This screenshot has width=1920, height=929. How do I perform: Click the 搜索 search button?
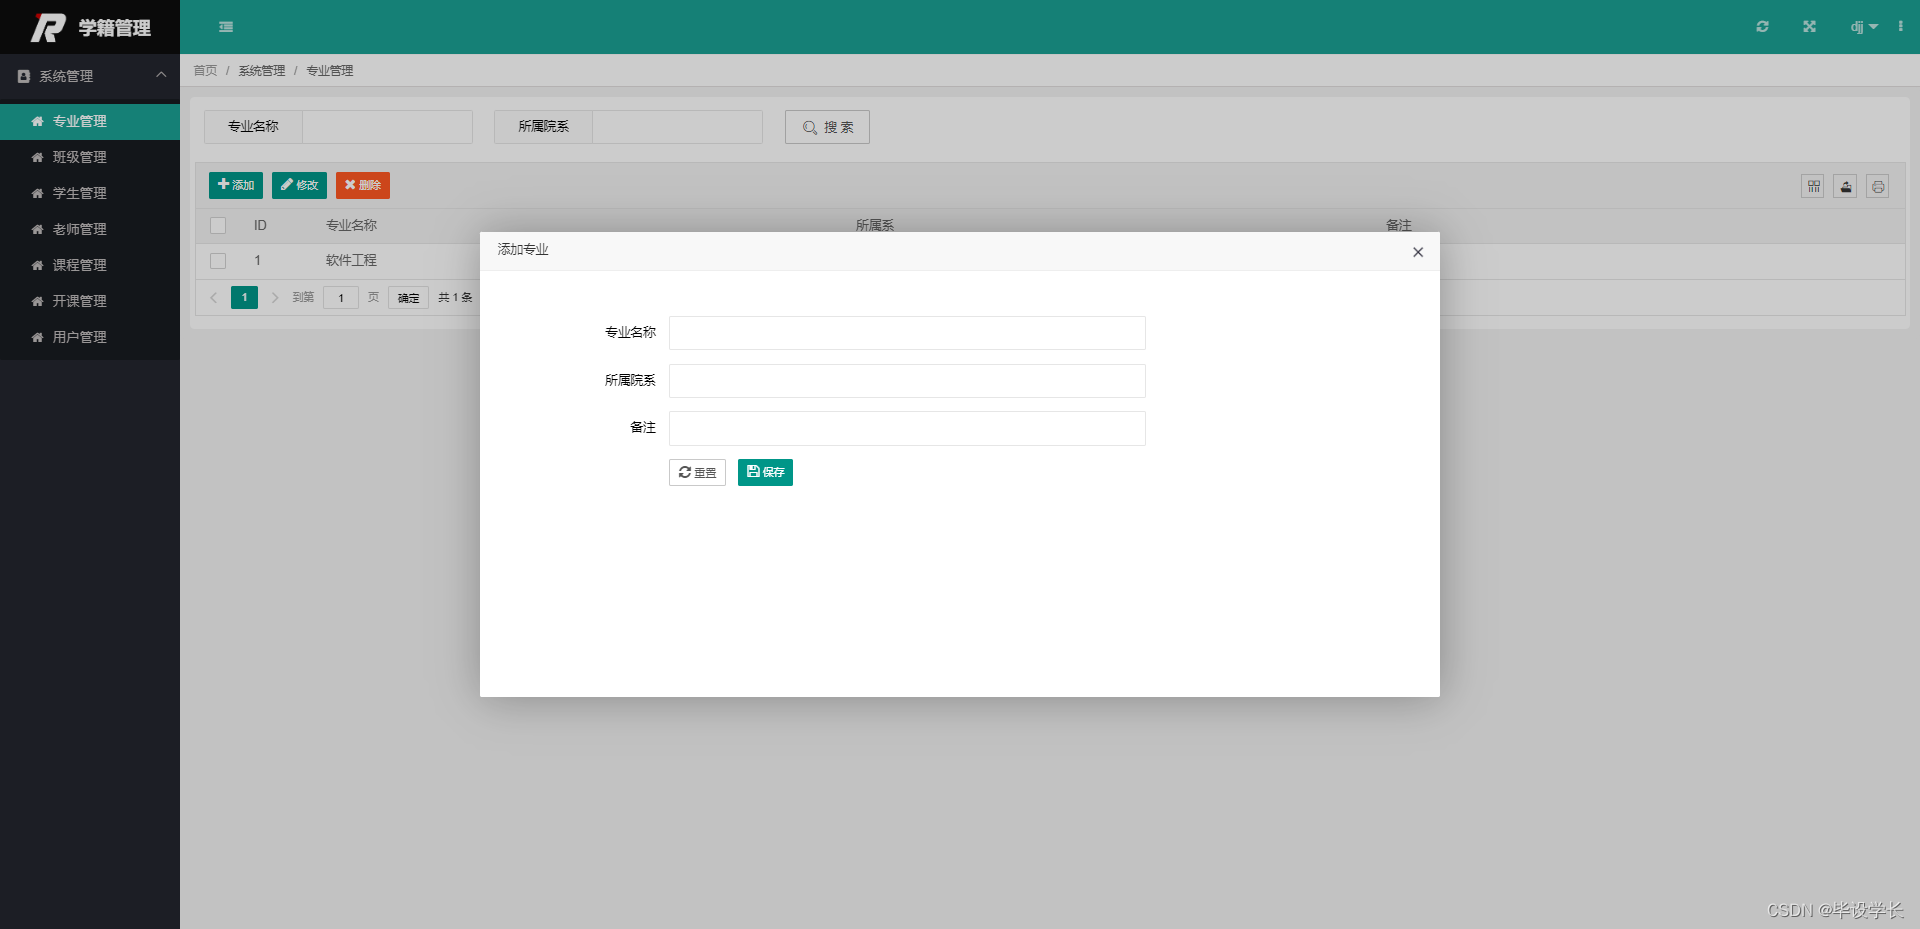(827, 127)
